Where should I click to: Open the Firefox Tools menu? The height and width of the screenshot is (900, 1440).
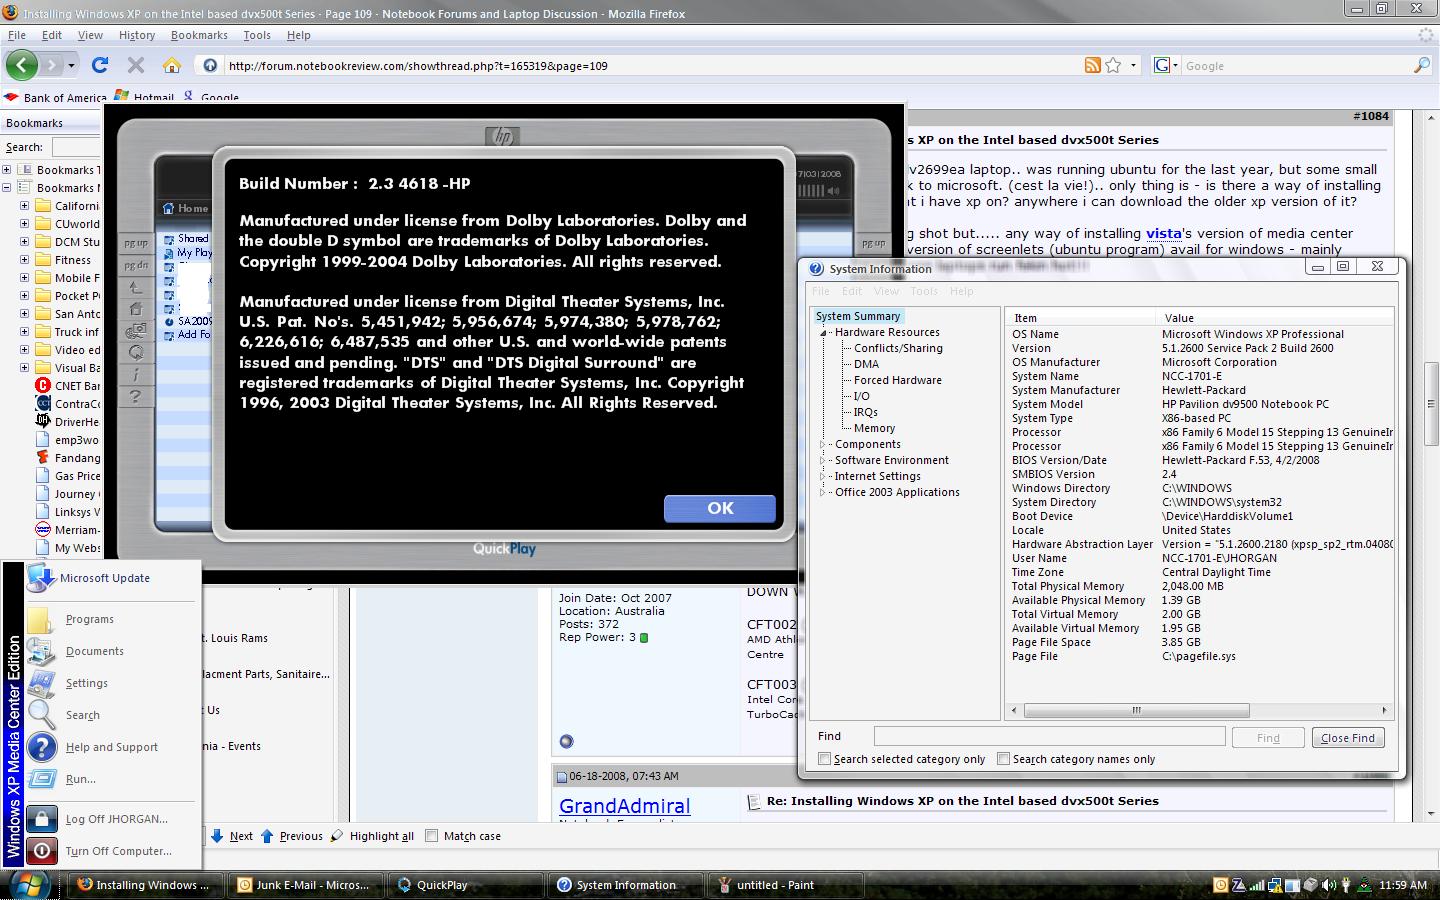(257, 35)
